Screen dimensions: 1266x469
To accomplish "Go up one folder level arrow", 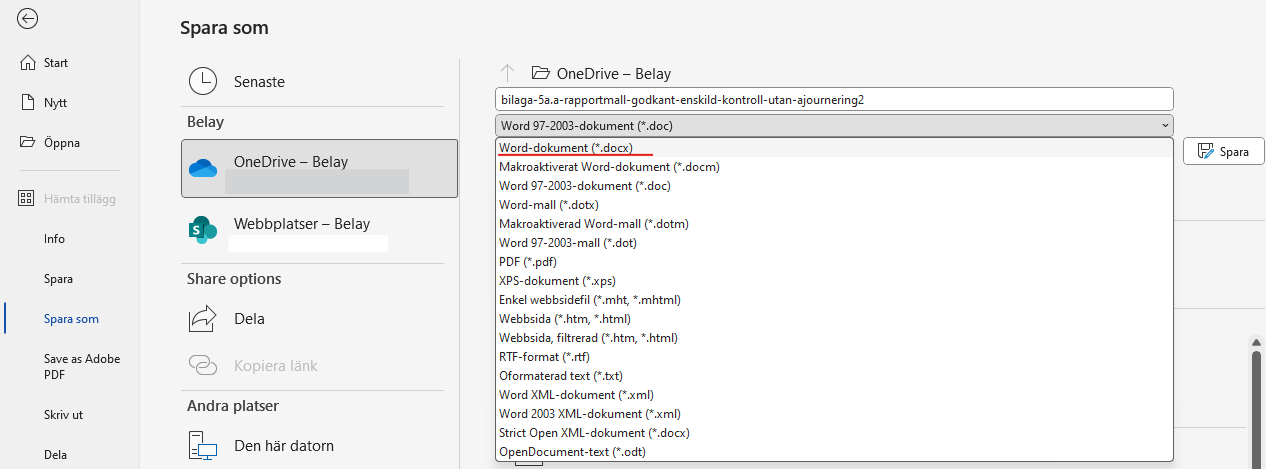I will pos(507,73).
